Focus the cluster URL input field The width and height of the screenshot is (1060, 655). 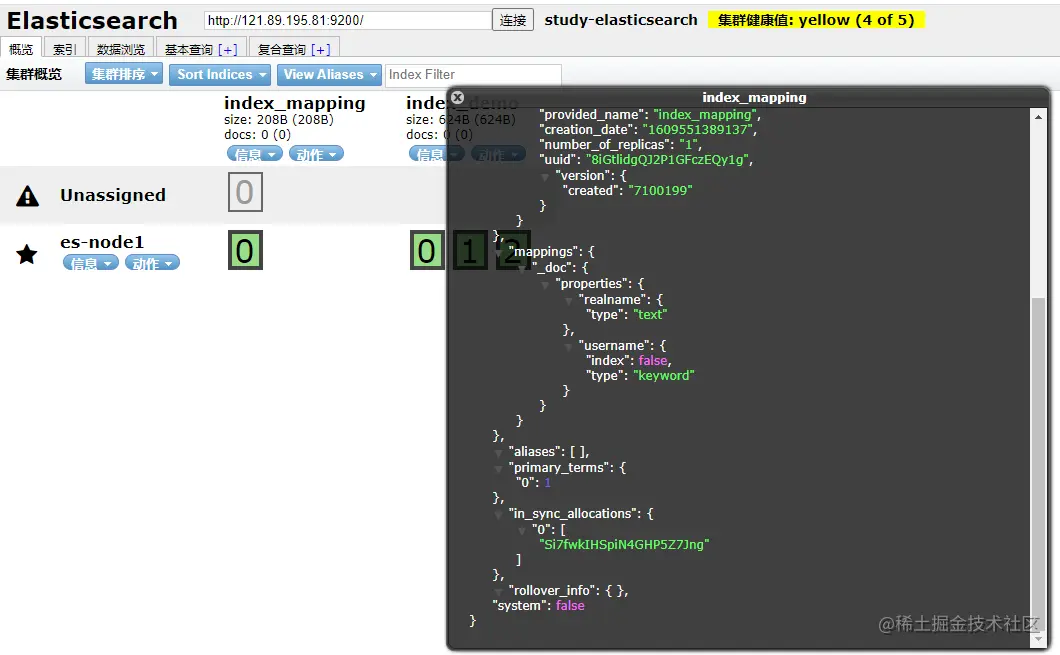pyautogui.click(x=347, y=20)
